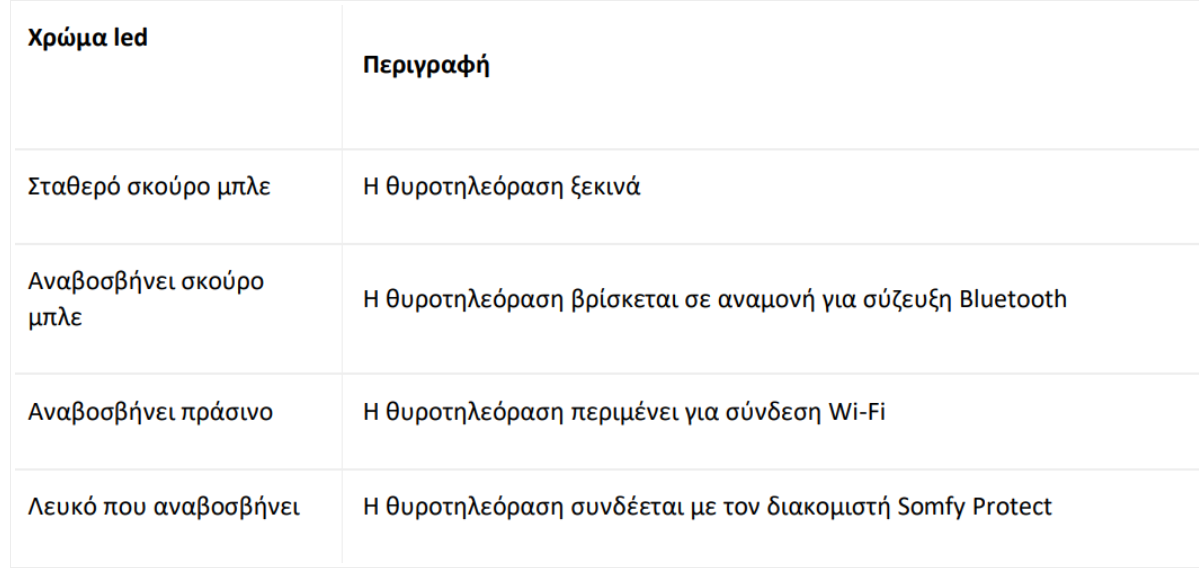The width and height of the screenshot is (1199, 569).
Task: Click the 'Περιγραφή' column header
Action: coord(427,66)
